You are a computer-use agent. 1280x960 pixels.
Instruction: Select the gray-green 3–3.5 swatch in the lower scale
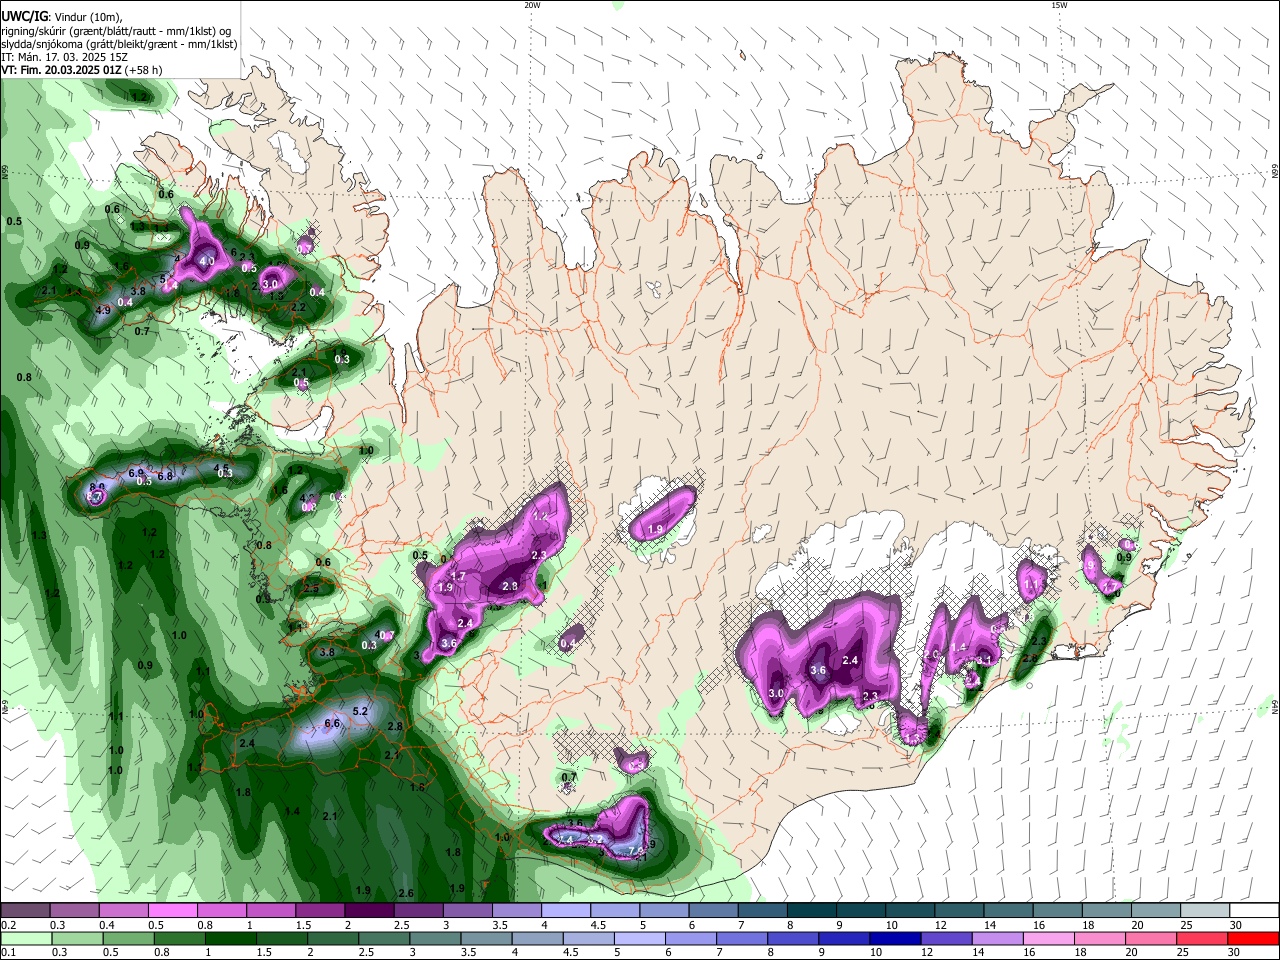[x=436, y=938]
